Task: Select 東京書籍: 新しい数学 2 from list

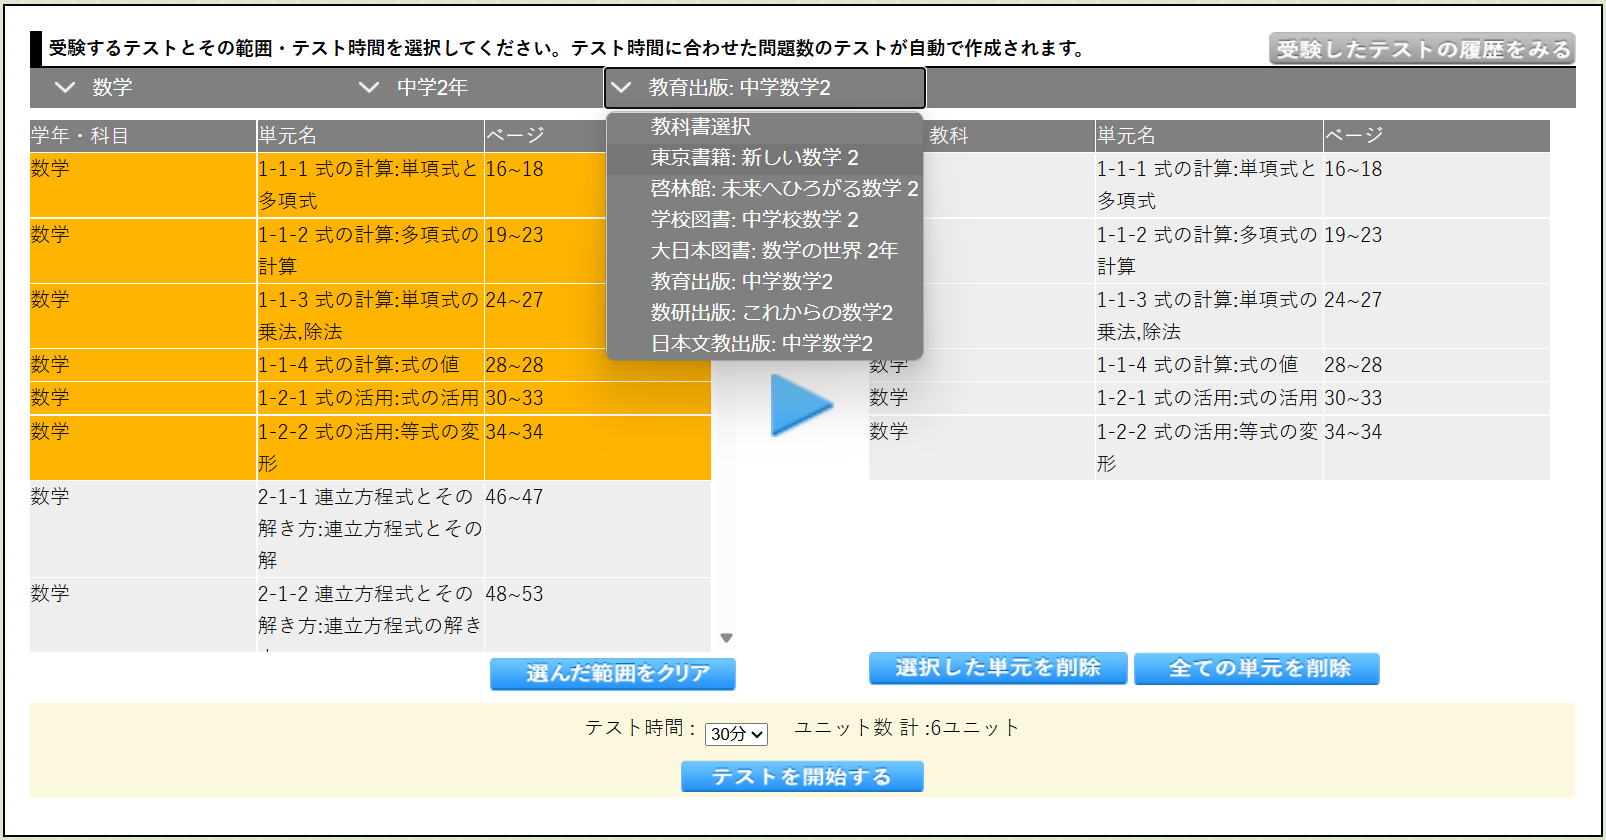Action: coord(754,158)
